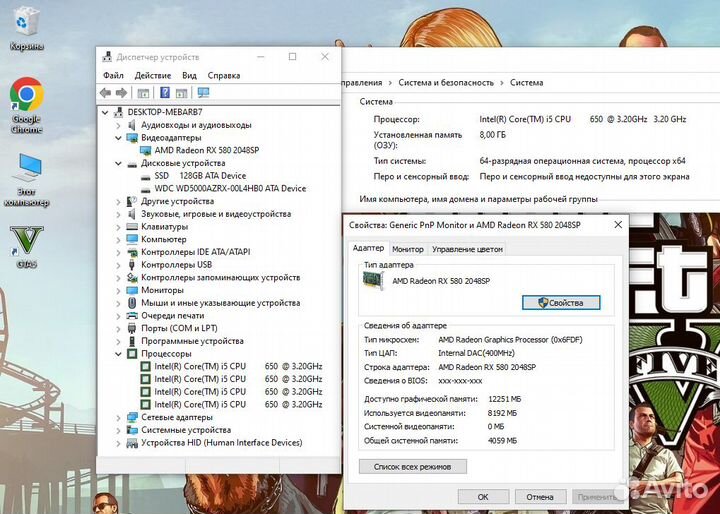
Task: Switch to the Управление цветом tab
Action: pos(467,249)
